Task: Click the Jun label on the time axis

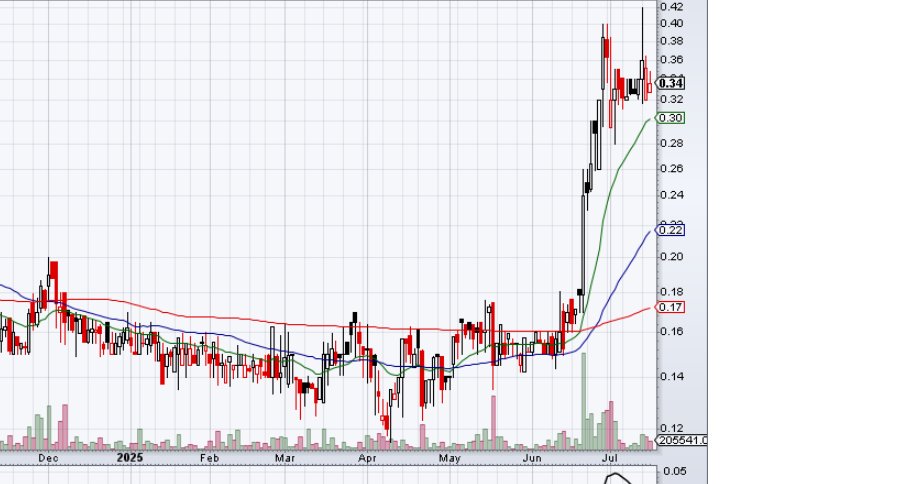Action: tap(532, 458)
